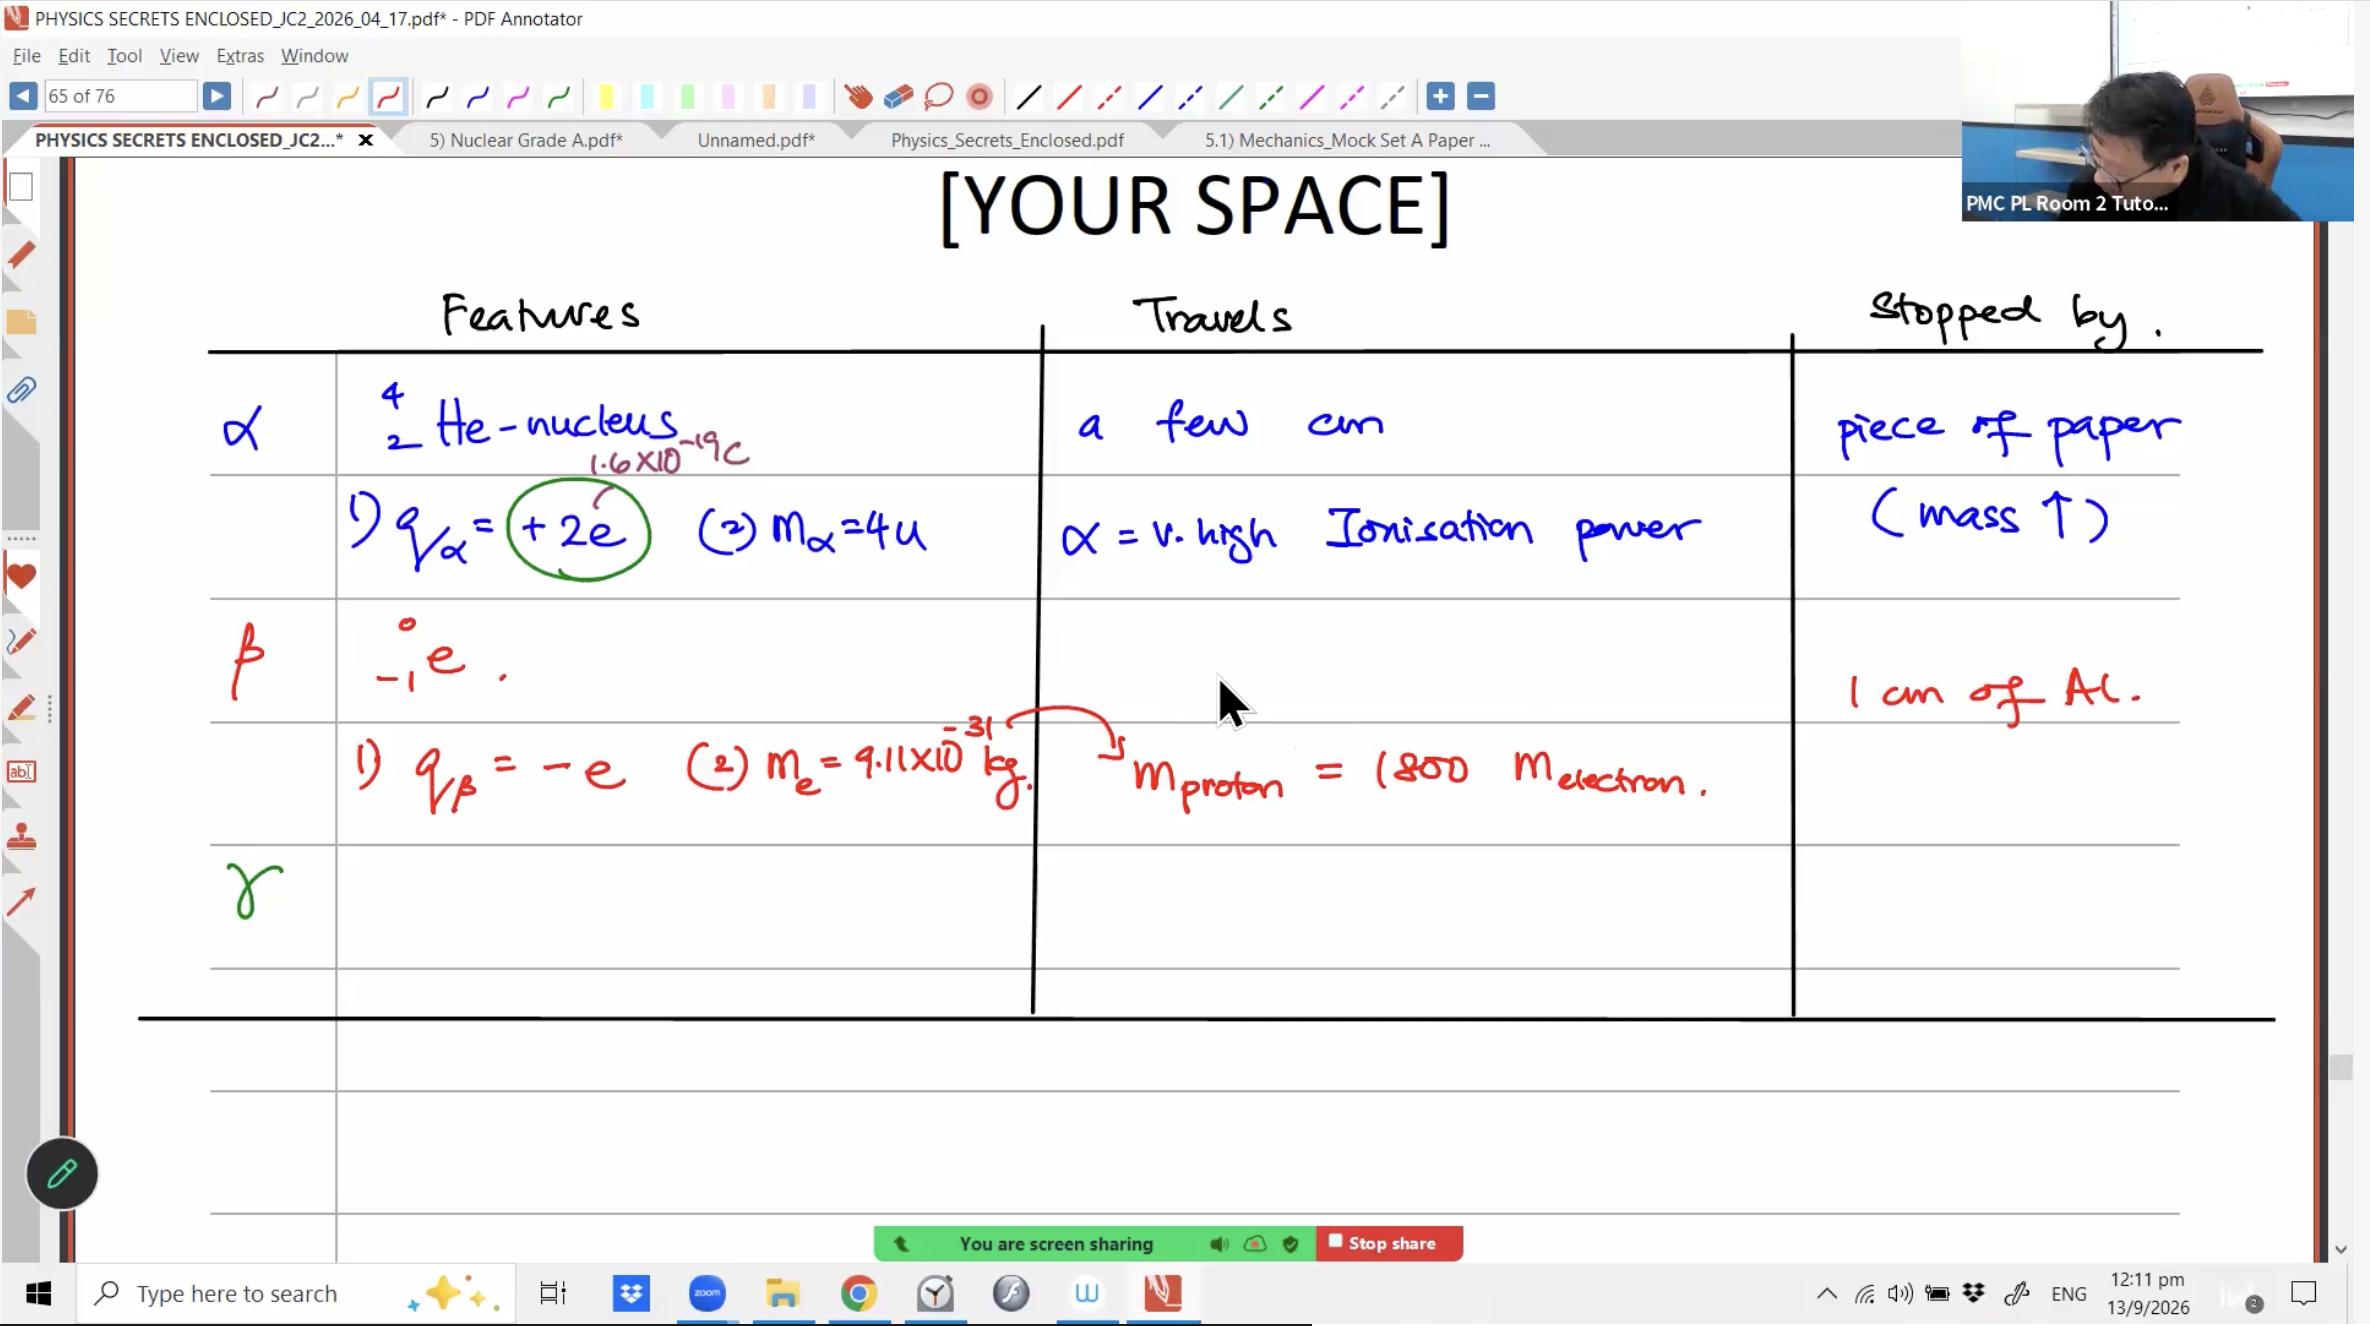
Task: Open Zoom from the taskbar
Action: pyautogui.click(x=707, y=1293)
